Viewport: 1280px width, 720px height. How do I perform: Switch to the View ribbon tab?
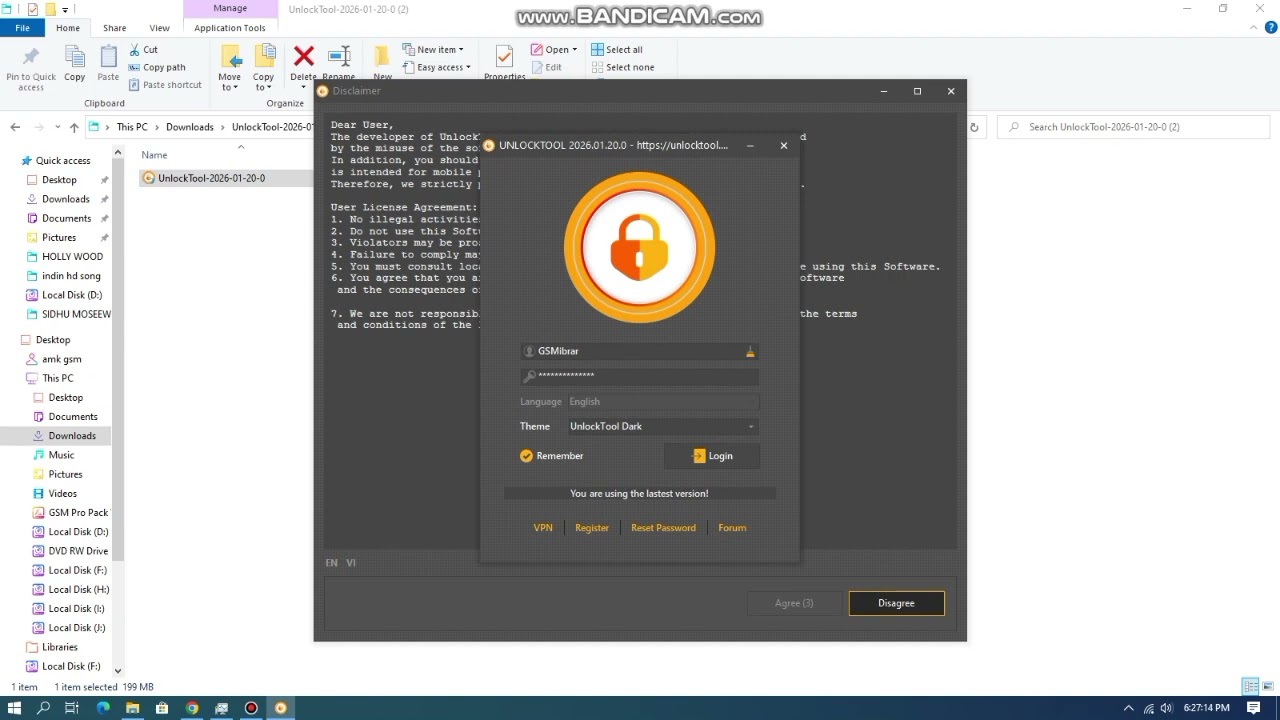[x=159, y=28]
